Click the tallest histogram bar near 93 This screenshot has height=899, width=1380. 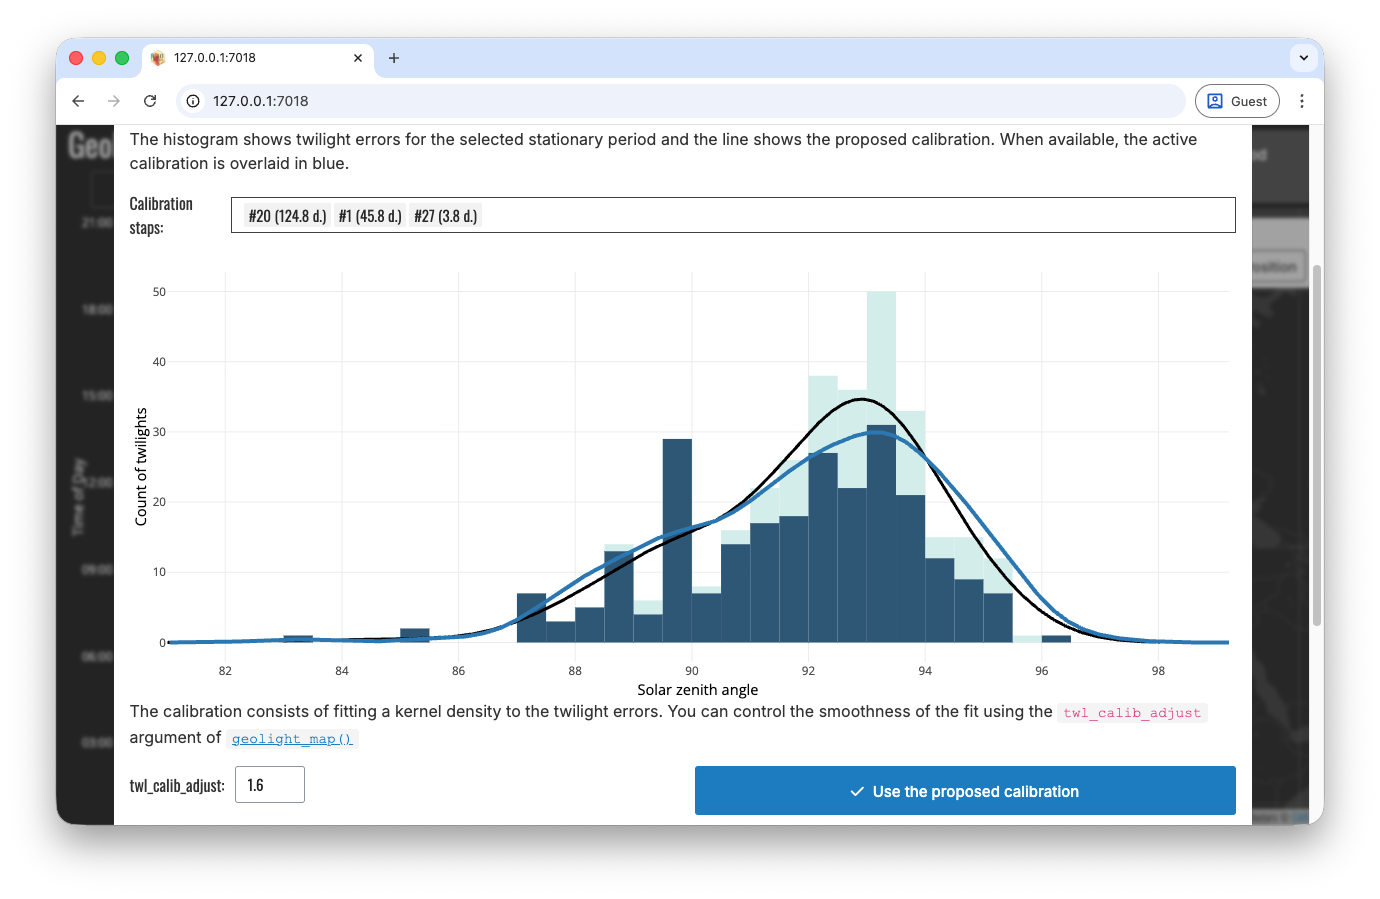click(881, 360)
